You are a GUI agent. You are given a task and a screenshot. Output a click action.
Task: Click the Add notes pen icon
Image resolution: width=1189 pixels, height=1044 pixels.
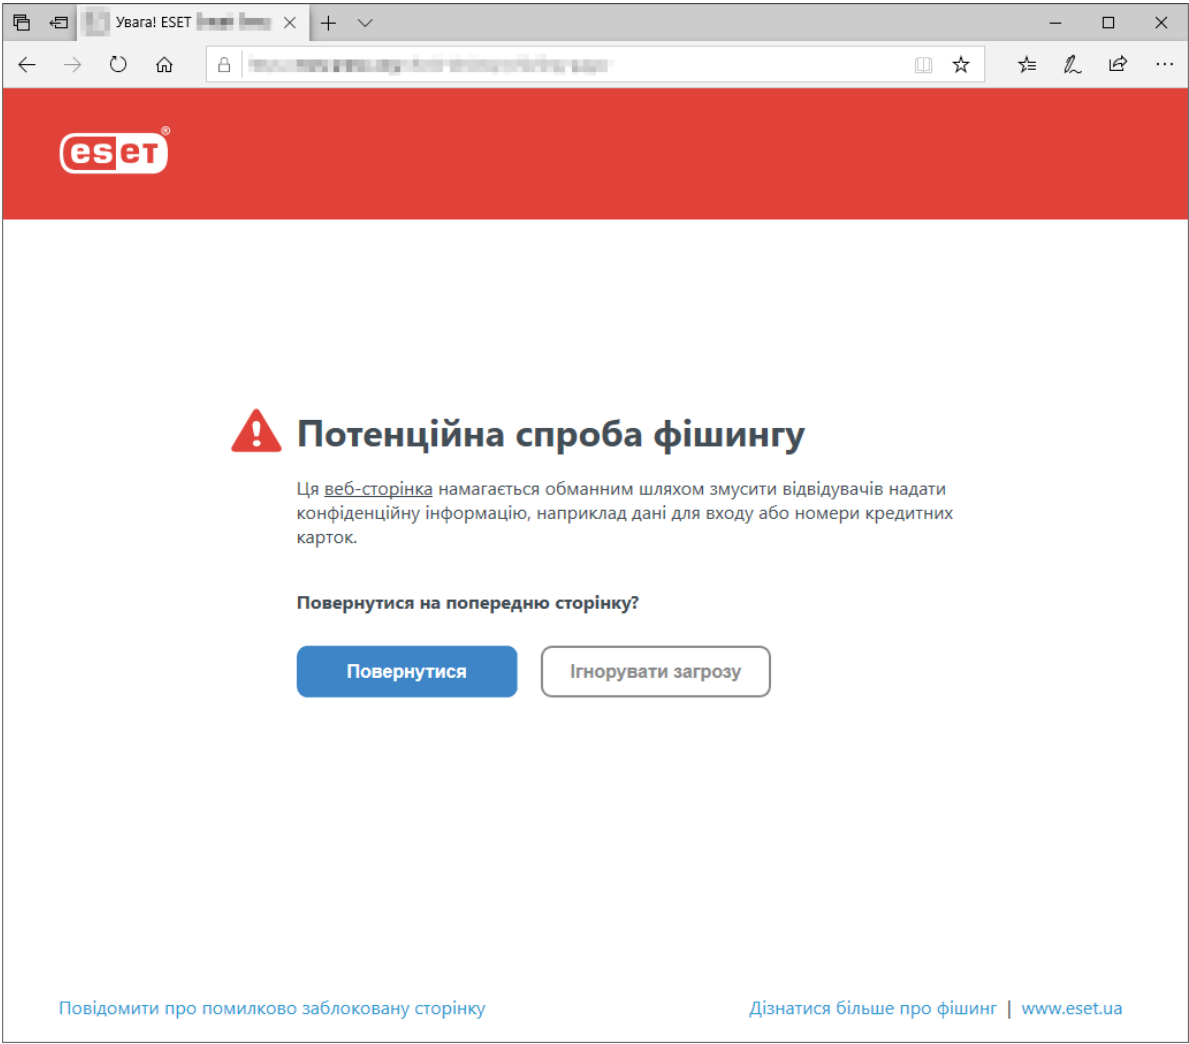(x=1072, y=65)
